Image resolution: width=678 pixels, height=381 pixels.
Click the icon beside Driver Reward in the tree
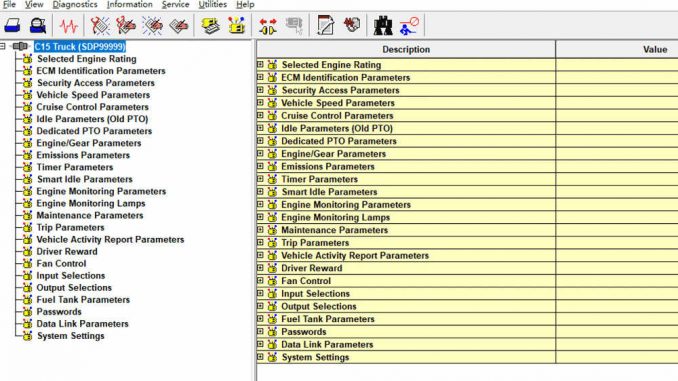click(x=27, y=251)
